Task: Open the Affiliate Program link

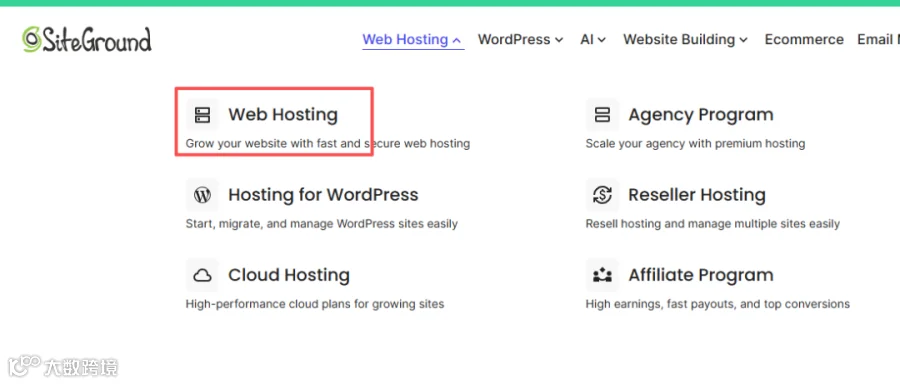Action: [701, 276]
